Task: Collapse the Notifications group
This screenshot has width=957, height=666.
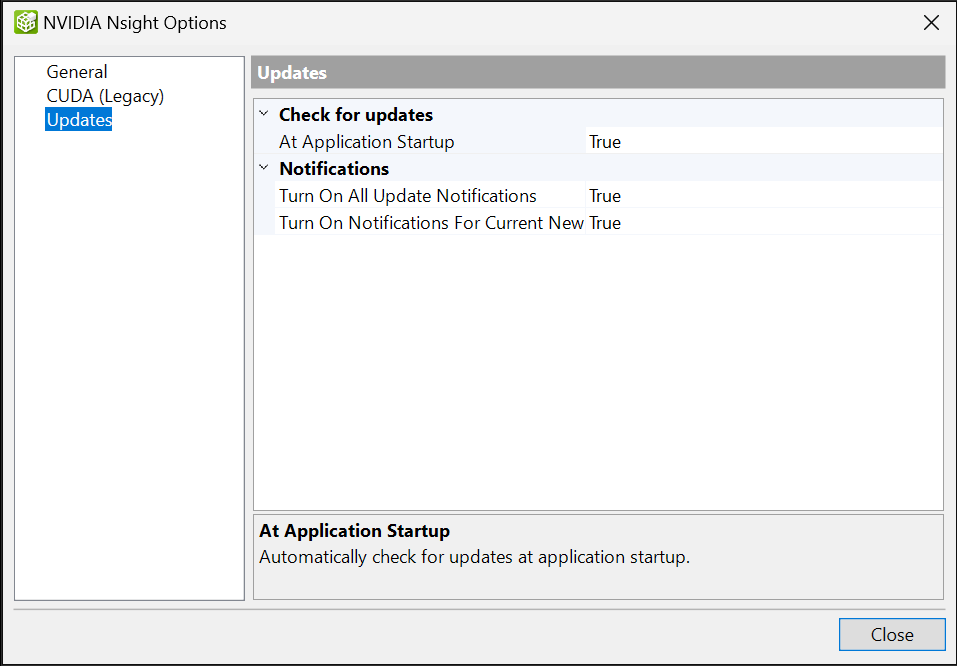Action: (x=264, y=168)
